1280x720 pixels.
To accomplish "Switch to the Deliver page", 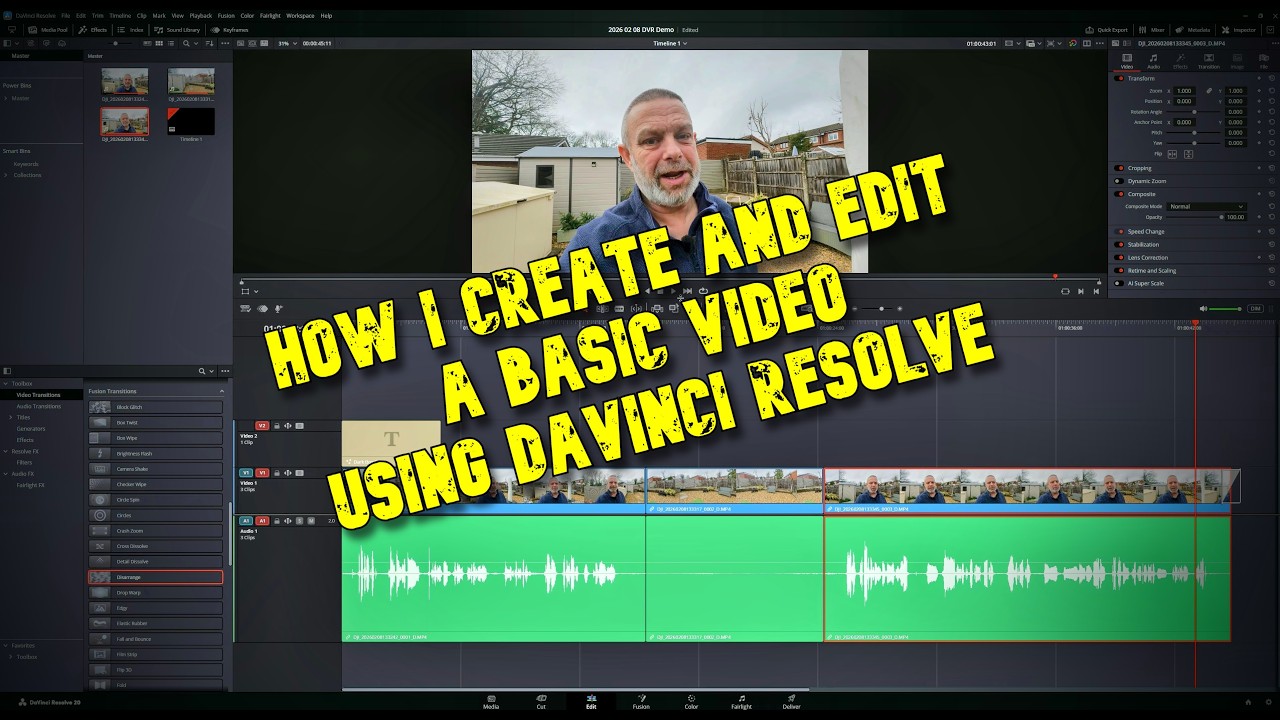I will coord(791,702).
